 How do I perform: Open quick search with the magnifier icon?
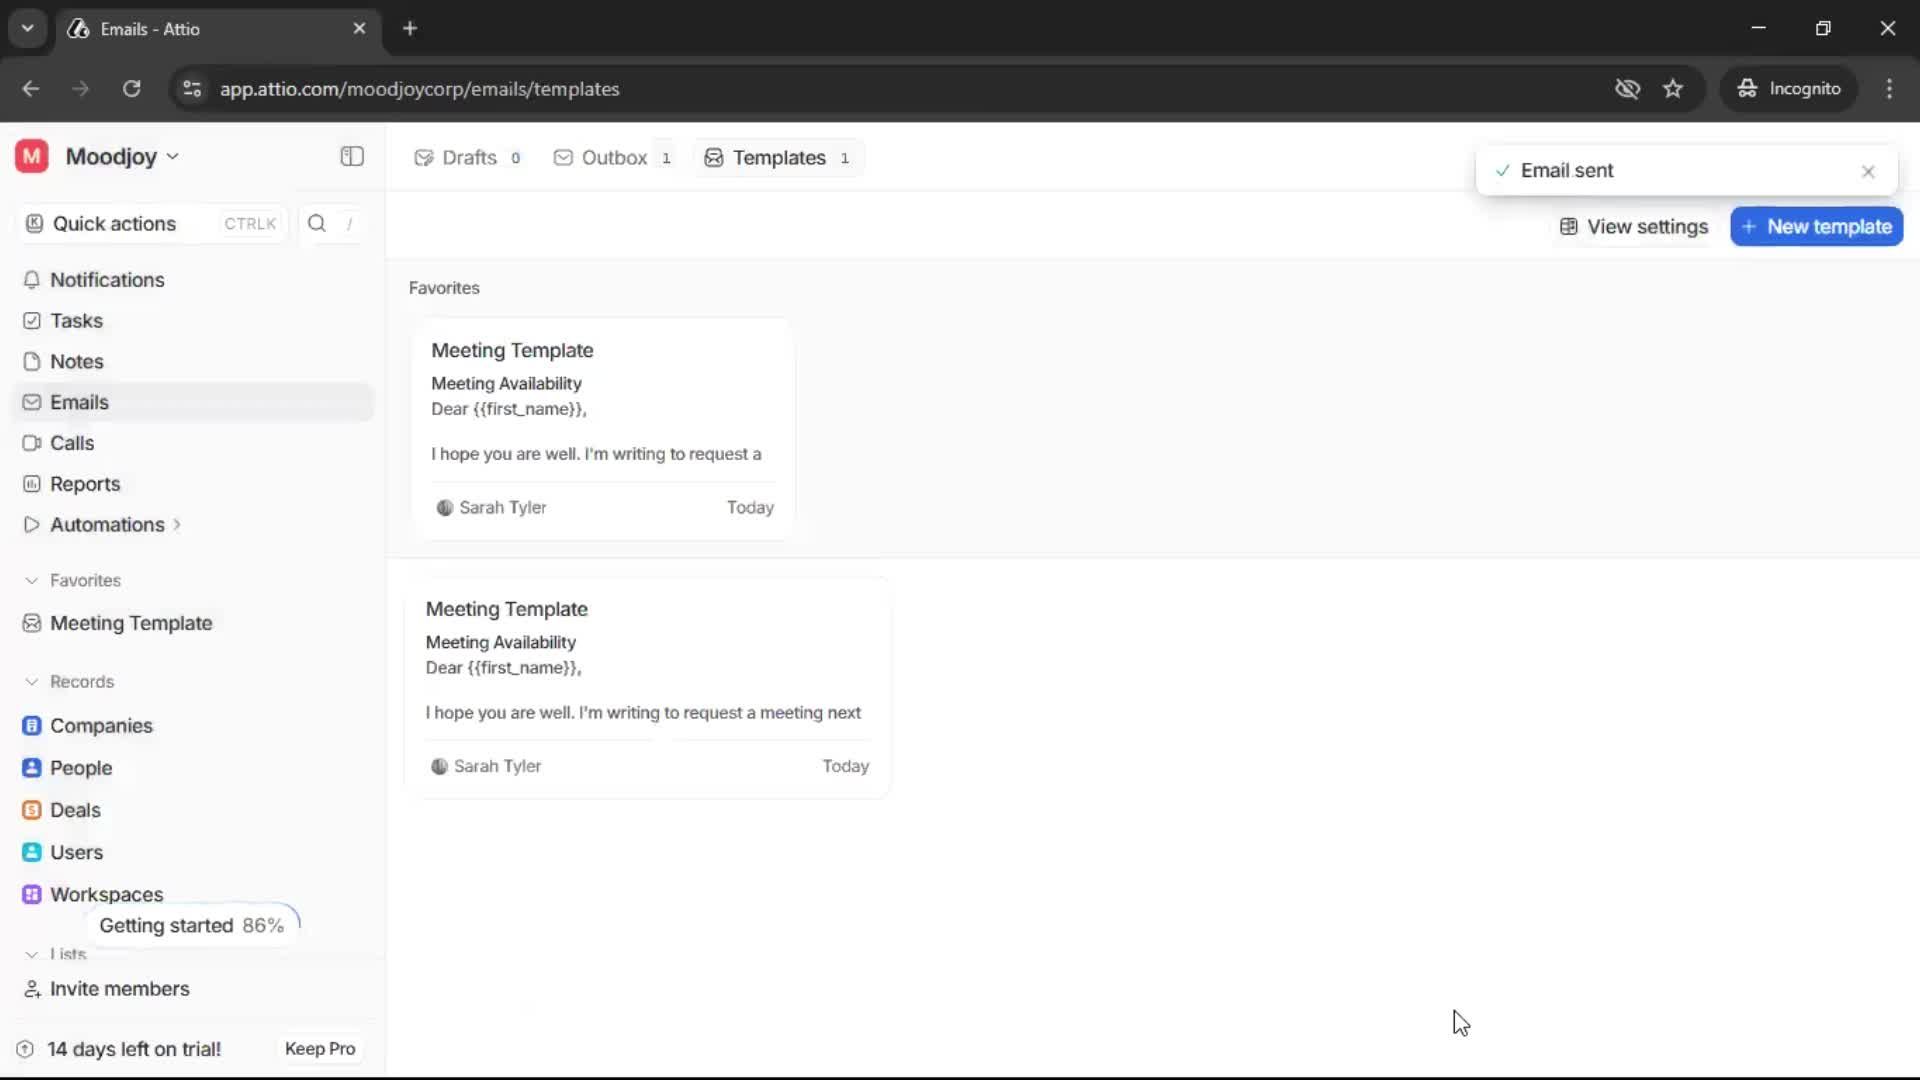click(x=316, y=223)
